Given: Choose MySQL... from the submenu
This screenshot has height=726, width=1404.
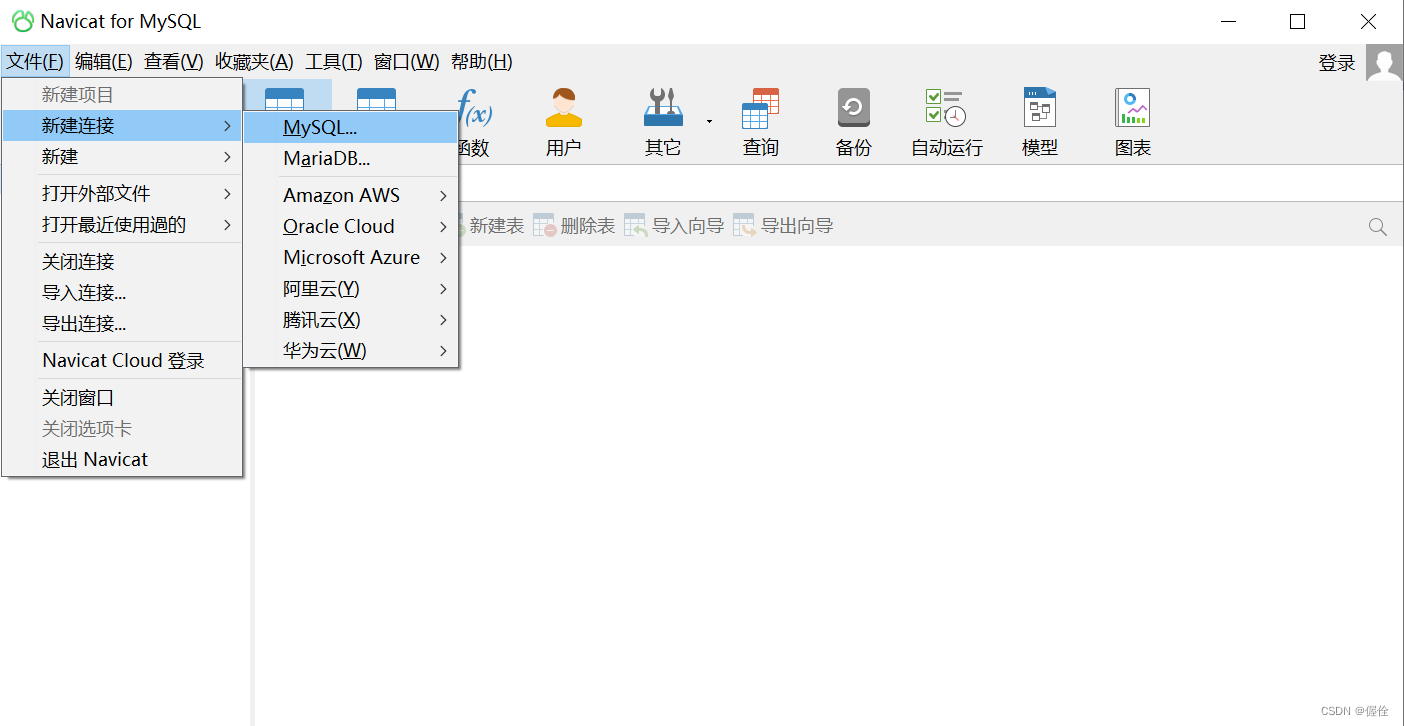Looking at the screenshot, I should pos(351,127).
